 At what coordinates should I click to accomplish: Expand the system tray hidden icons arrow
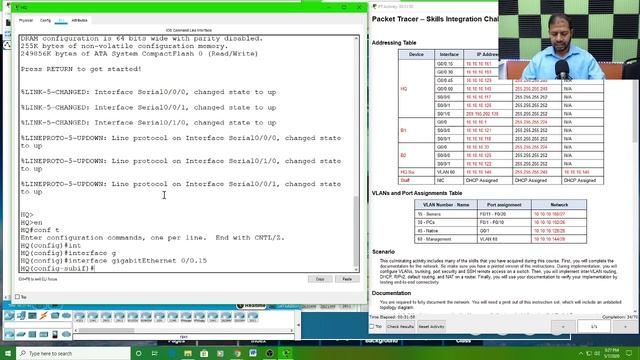(581, 353)
